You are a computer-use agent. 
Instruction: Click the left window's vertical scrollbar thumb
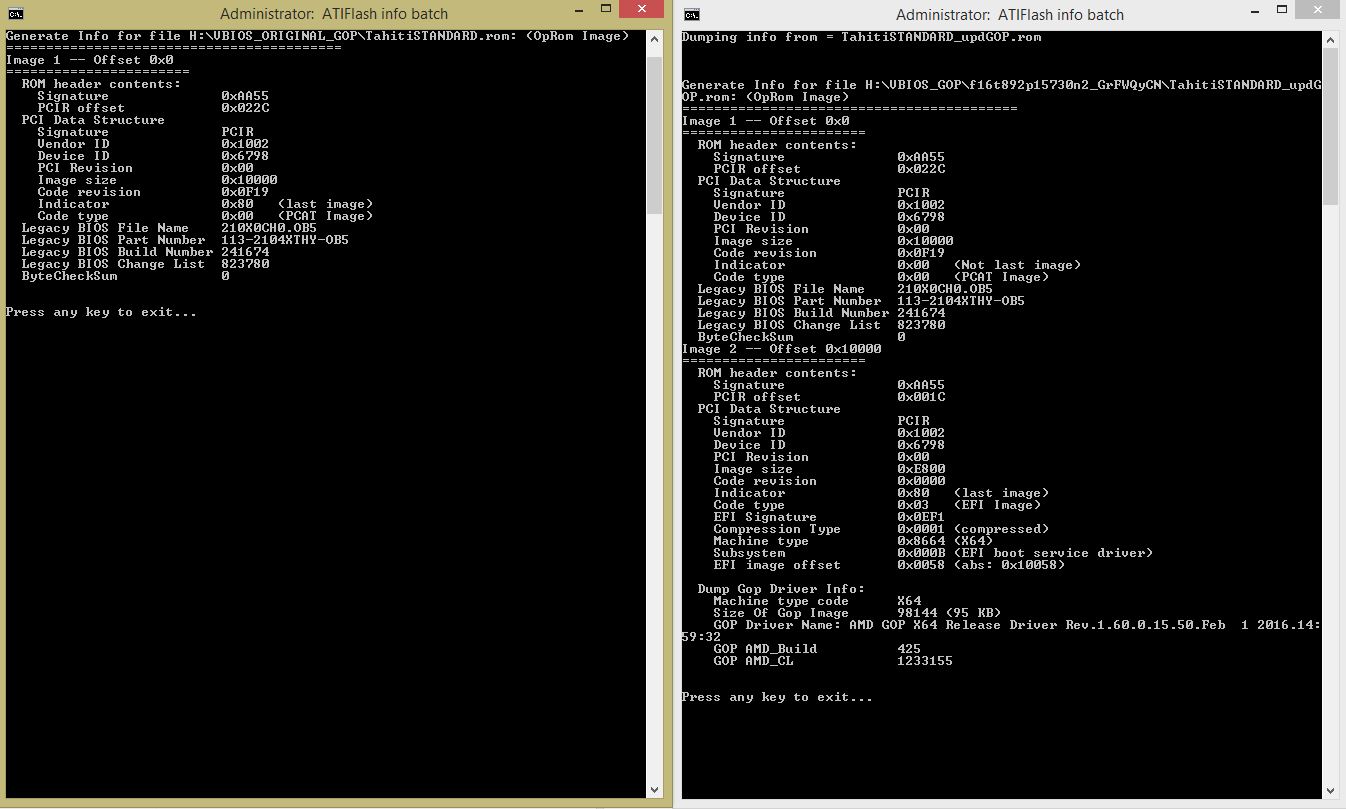[655, 134]
